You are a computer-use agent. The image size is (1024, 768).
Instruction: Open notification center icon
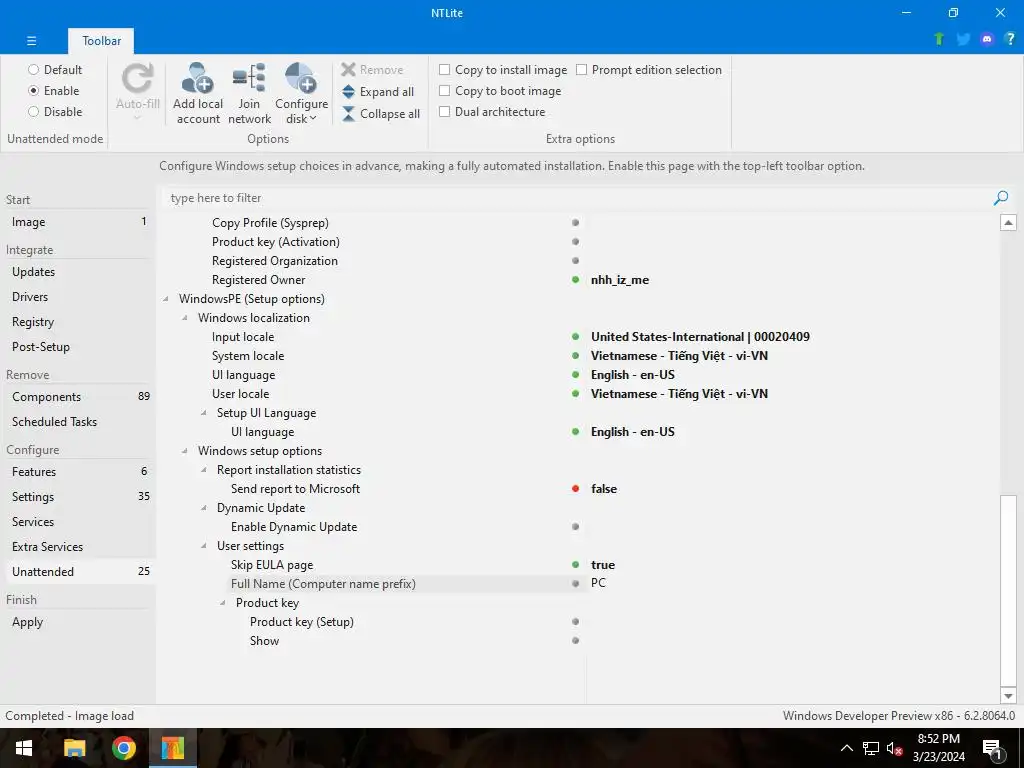993,748
